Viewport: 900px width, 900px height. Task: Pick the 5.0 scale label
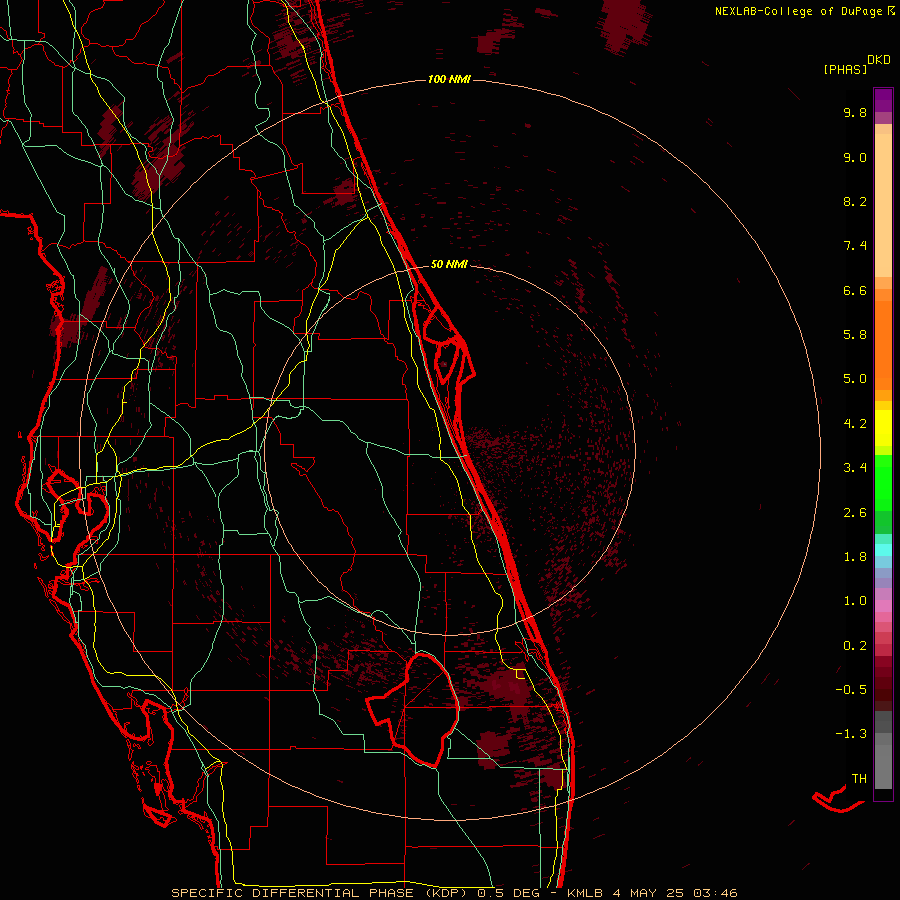pyautogui.click(x=855, y=379)
